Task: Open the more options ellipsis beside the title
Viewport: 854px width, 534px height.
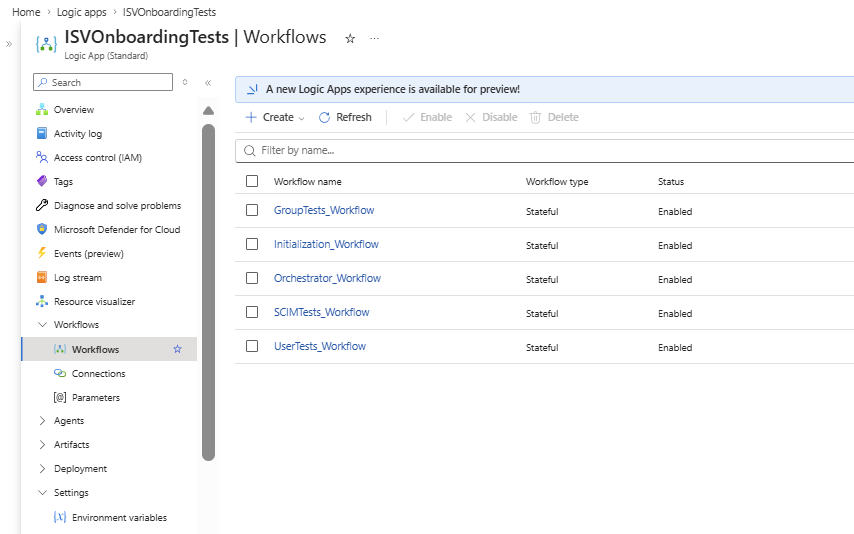Action: point(374,38)
